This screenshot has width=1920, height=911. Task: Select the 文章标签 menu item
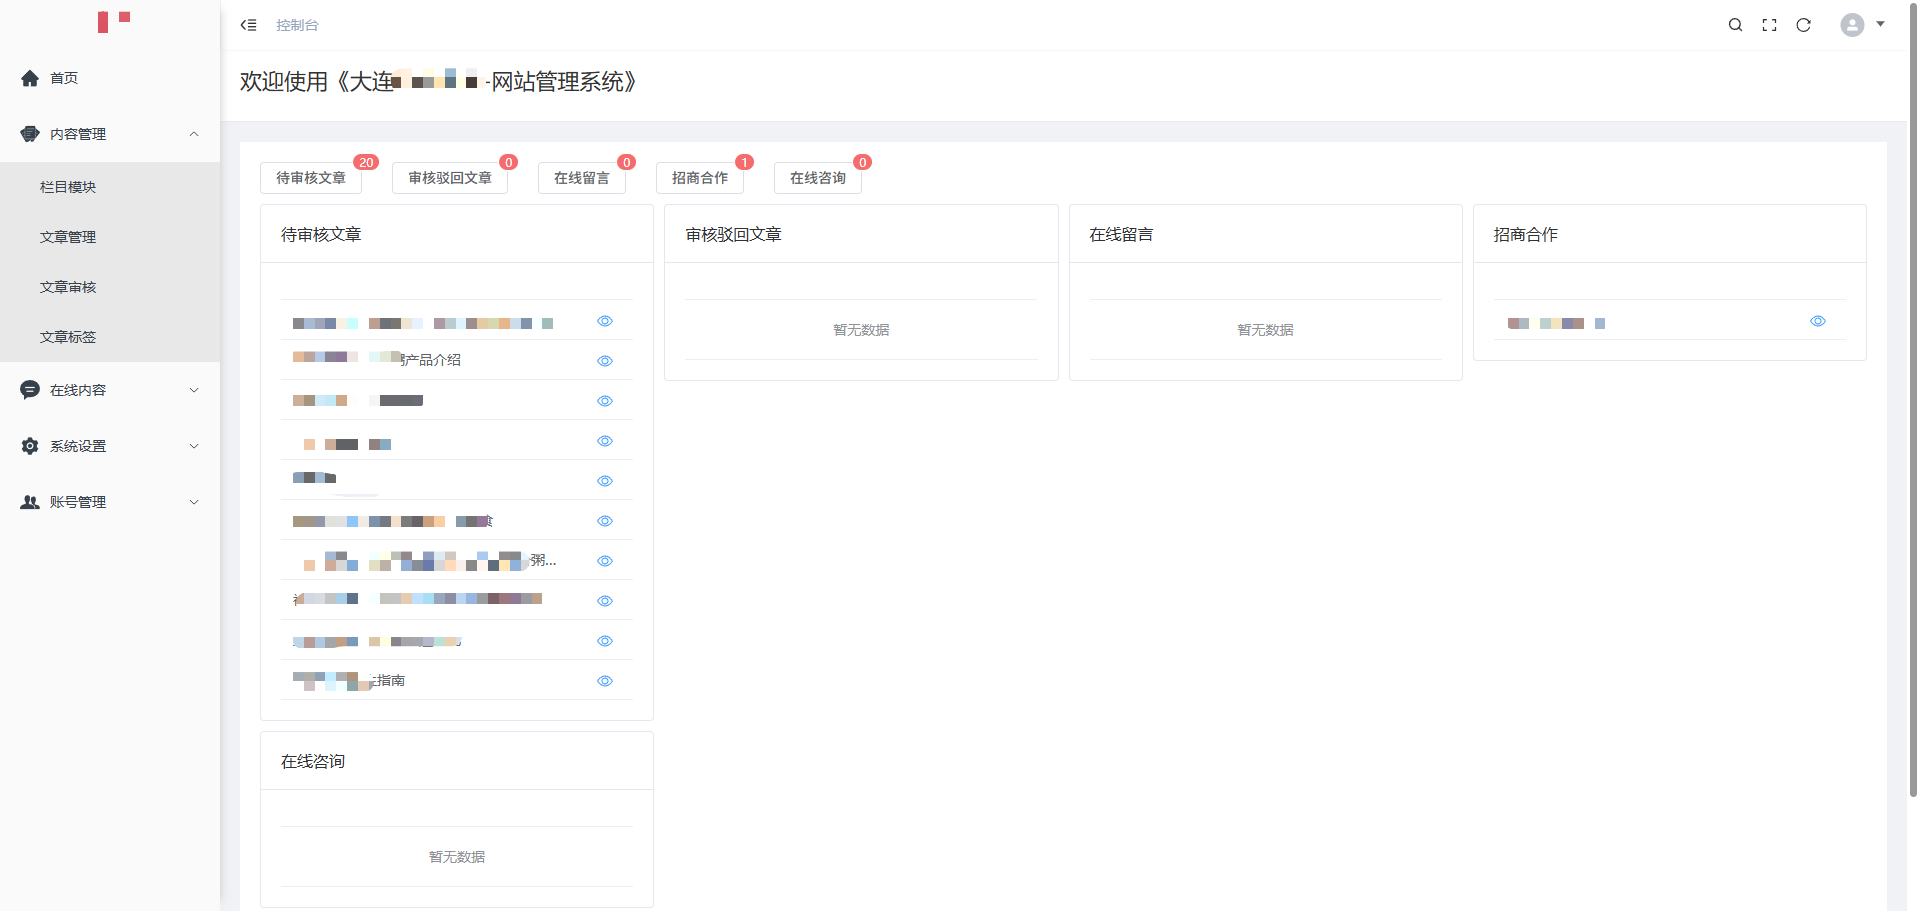click(68, 337)
